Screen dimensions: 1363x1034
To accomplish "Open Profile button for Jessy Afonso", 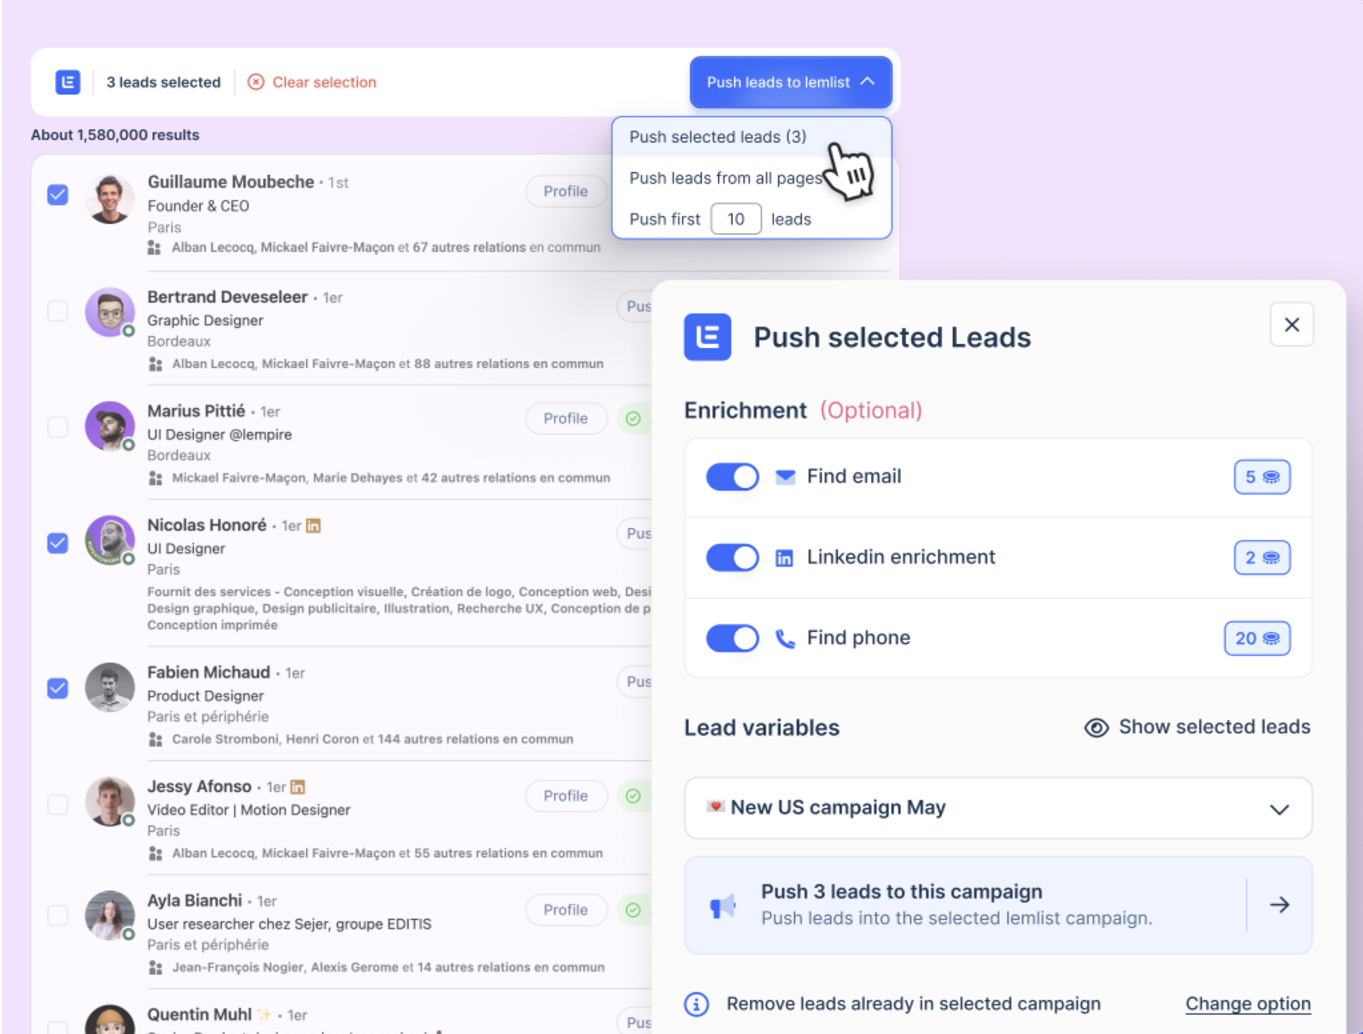I will pyautogui.click(x=566, y=796).
